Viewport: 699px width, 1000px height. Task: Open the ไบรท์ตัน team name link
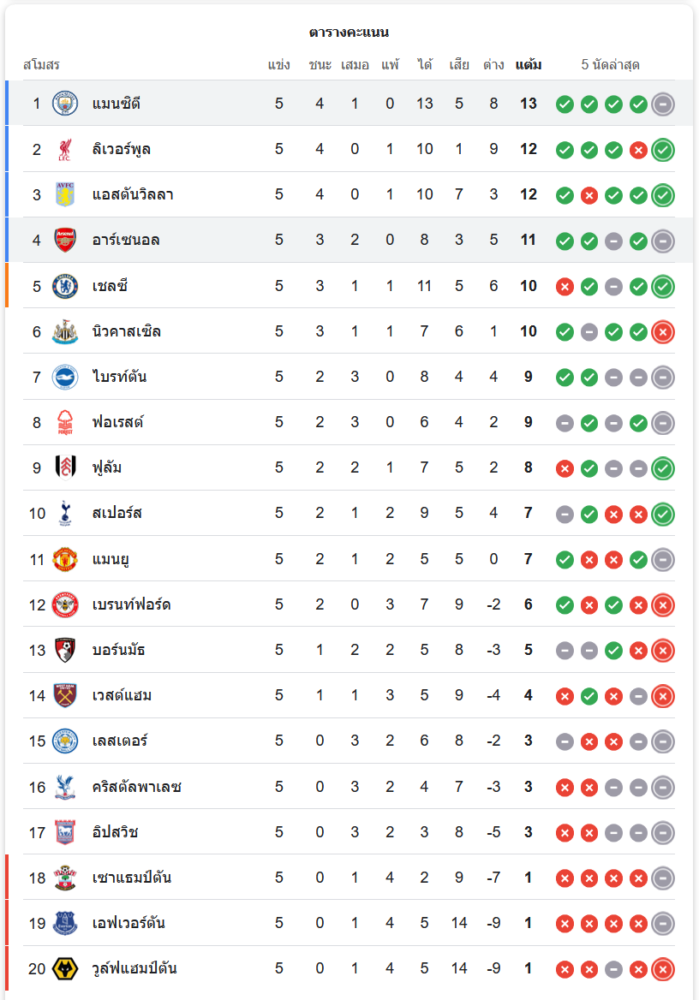pos(119,377)
